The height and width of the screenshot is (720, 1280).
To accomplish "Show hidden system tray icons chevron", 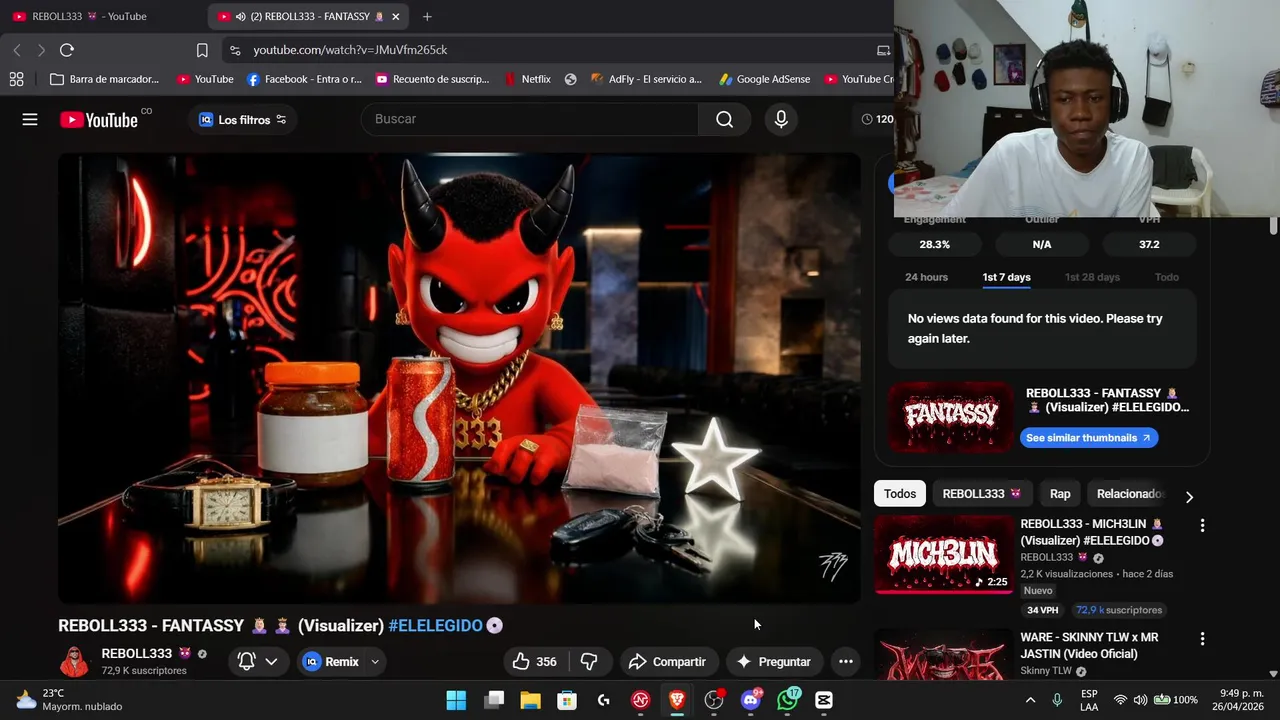I will (1030, 700).
